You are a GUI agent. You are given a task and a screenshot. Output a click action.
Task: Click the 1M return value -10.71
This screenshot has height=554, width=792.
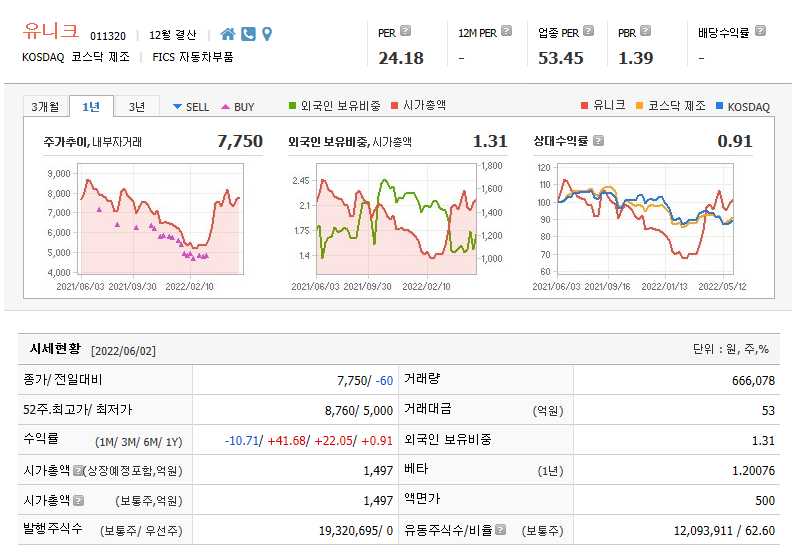tap(241, 440)
